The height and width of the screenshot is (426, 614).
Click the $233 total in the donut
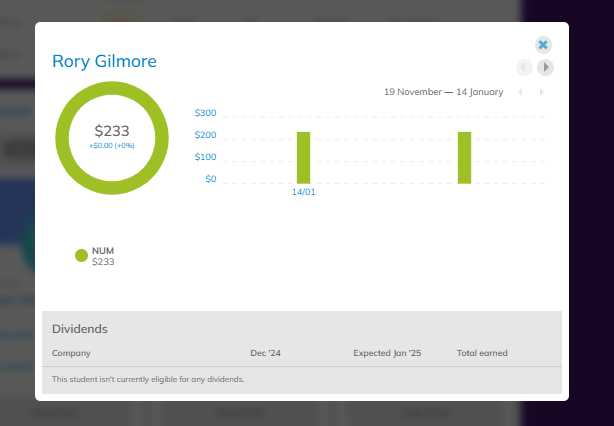tap(112, 131)
